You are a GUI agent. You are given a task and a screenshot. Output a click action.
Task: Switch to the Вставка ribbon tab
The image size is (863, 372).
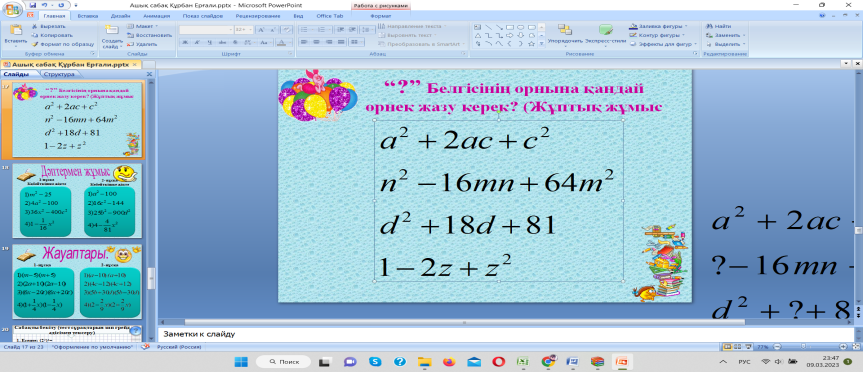pyautogui.click(x=88, y=16)
